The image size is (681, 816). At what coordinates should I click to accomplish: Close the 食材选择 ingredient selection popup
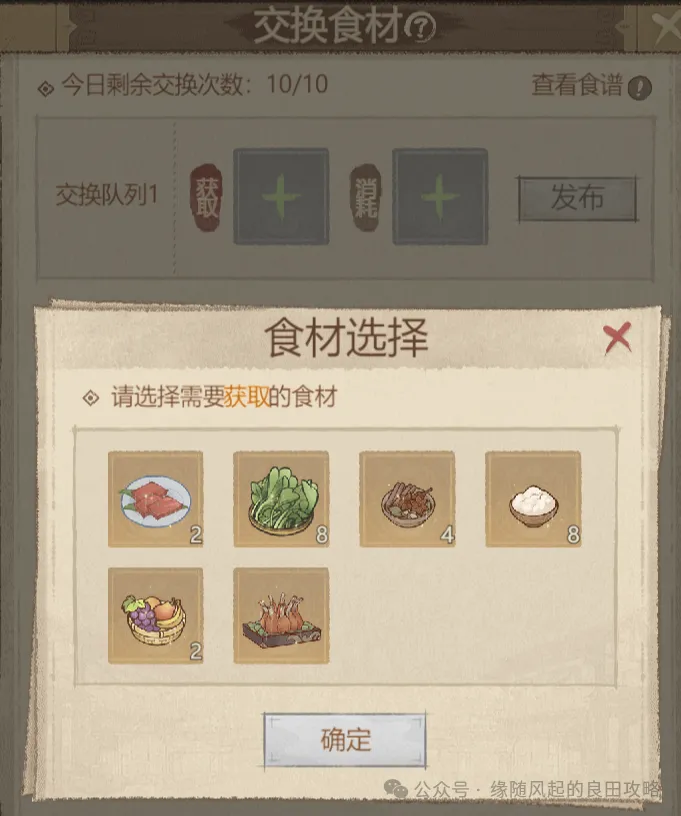click(618, 338)
